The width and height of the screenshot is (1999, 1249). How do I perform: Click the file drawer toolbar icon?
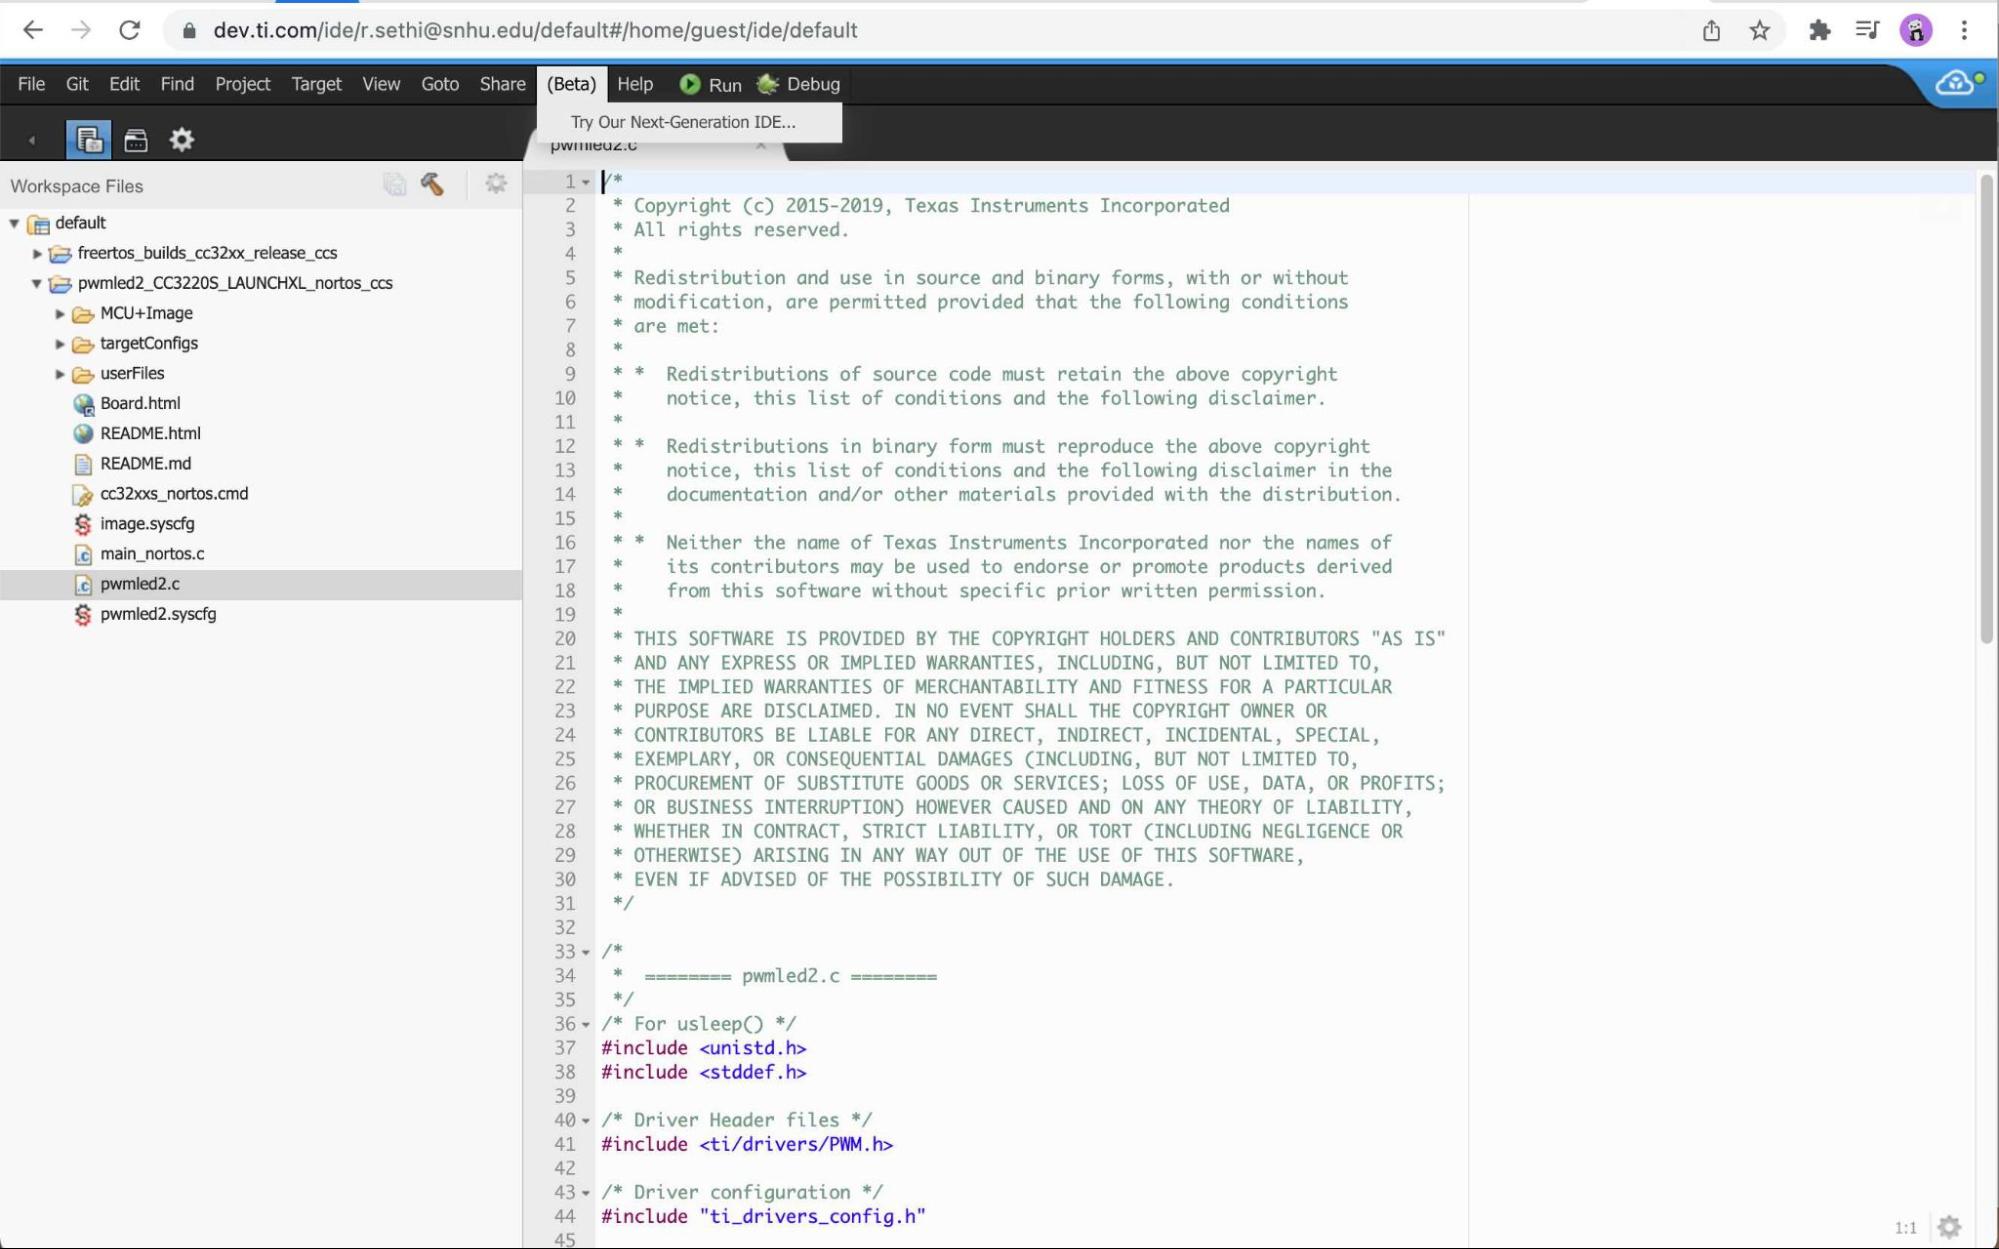tap(136, 140)
